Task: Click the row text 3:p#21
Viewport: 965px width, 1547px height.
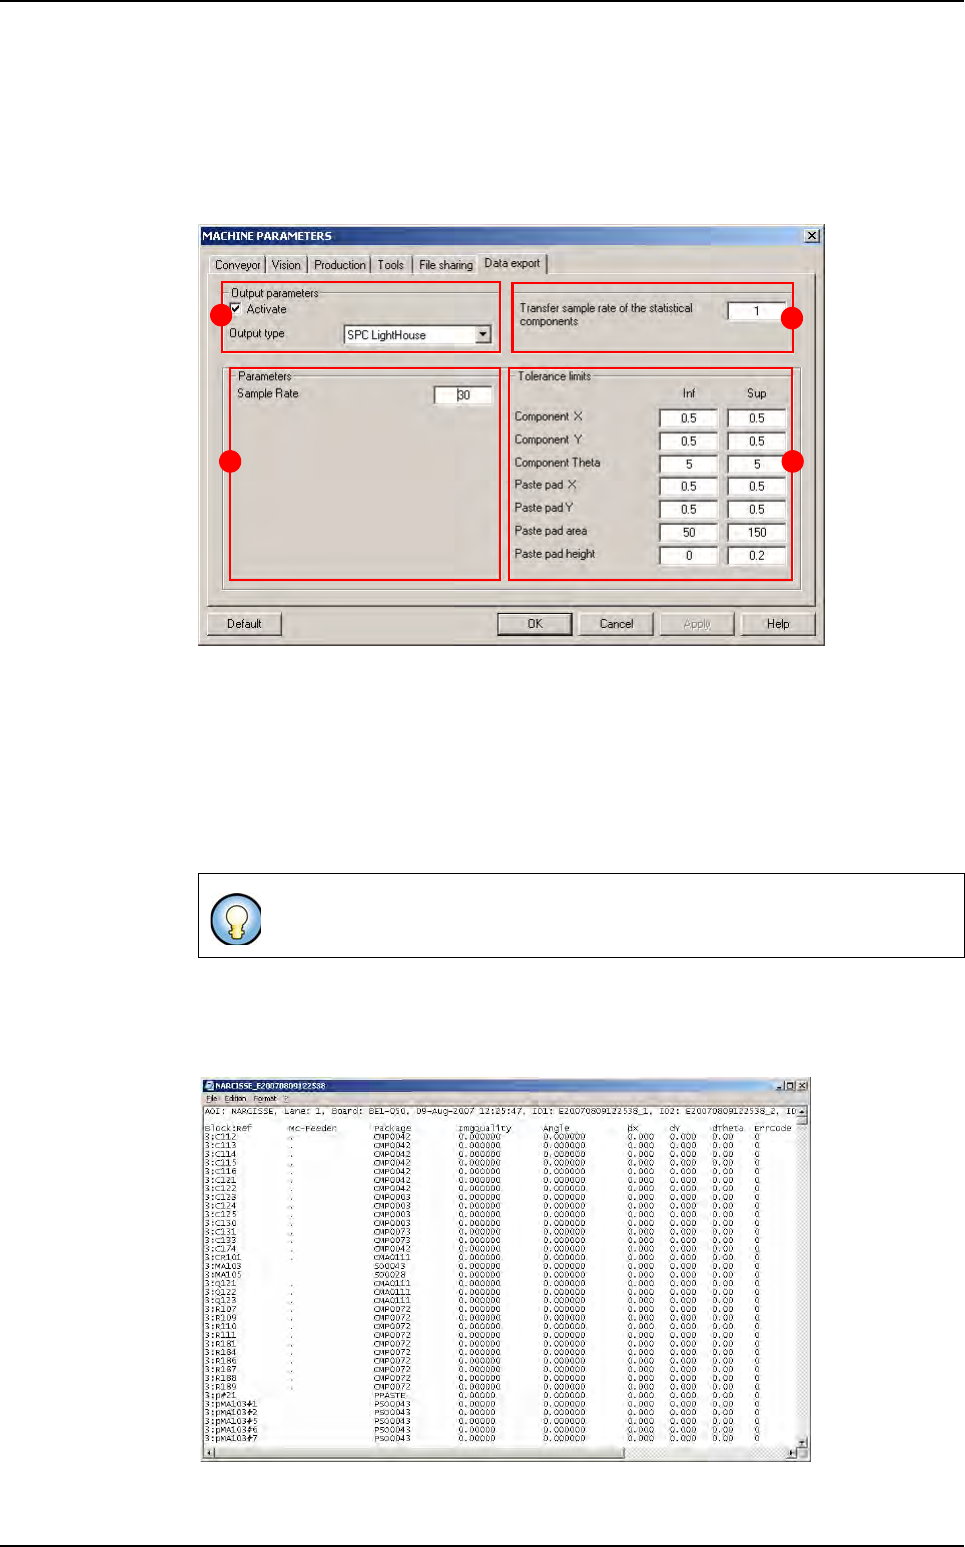Action: pos(221,1395)
